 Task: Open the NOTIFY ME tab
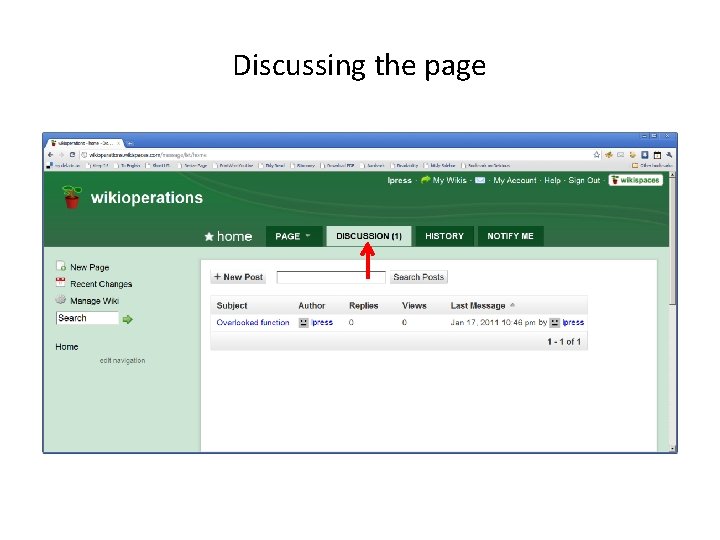pos(510,236)
